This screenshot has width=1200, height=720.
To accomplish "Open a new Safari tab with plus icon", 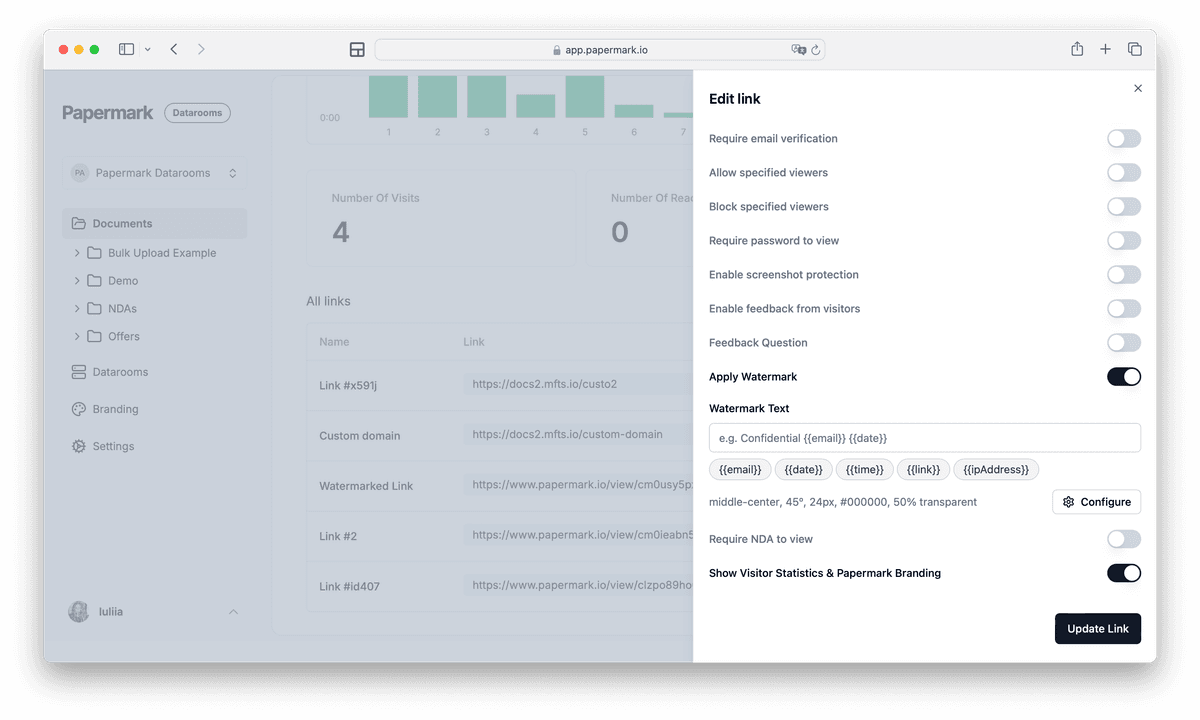I will click(x=1105, y=49).
